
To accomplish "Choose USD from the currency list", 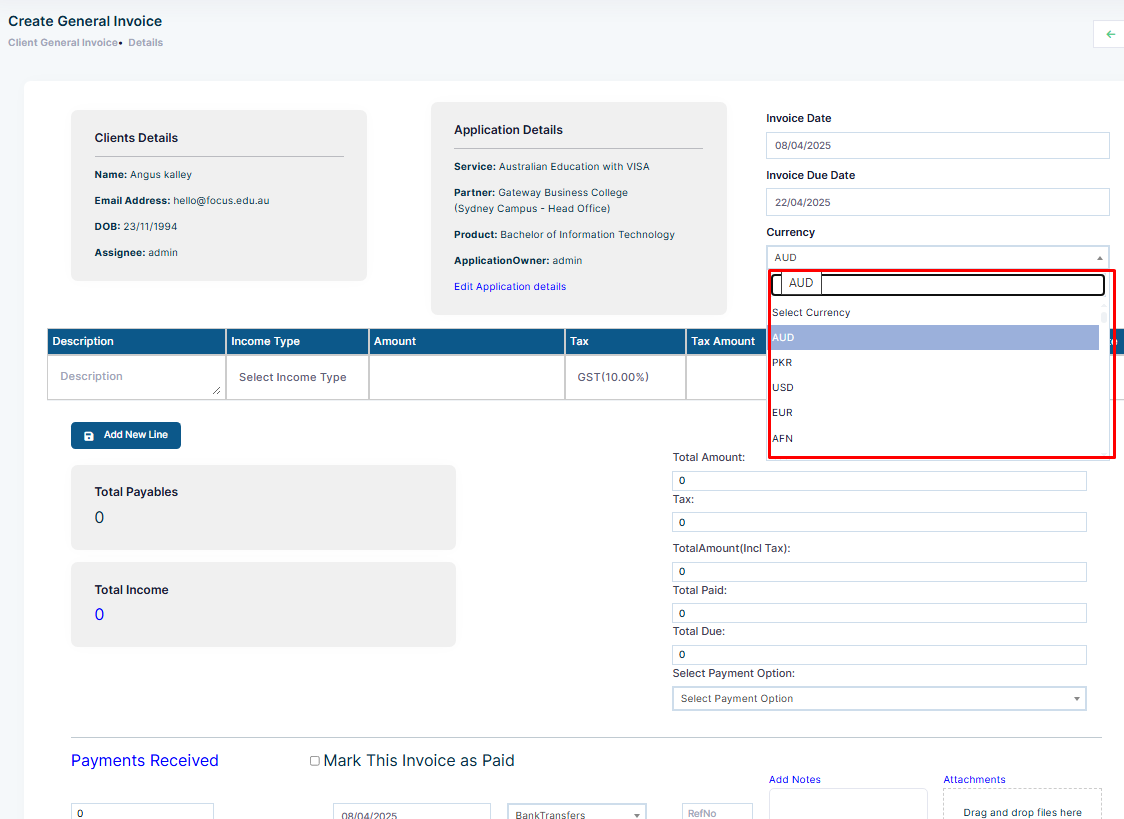I will tap(934, 388).
